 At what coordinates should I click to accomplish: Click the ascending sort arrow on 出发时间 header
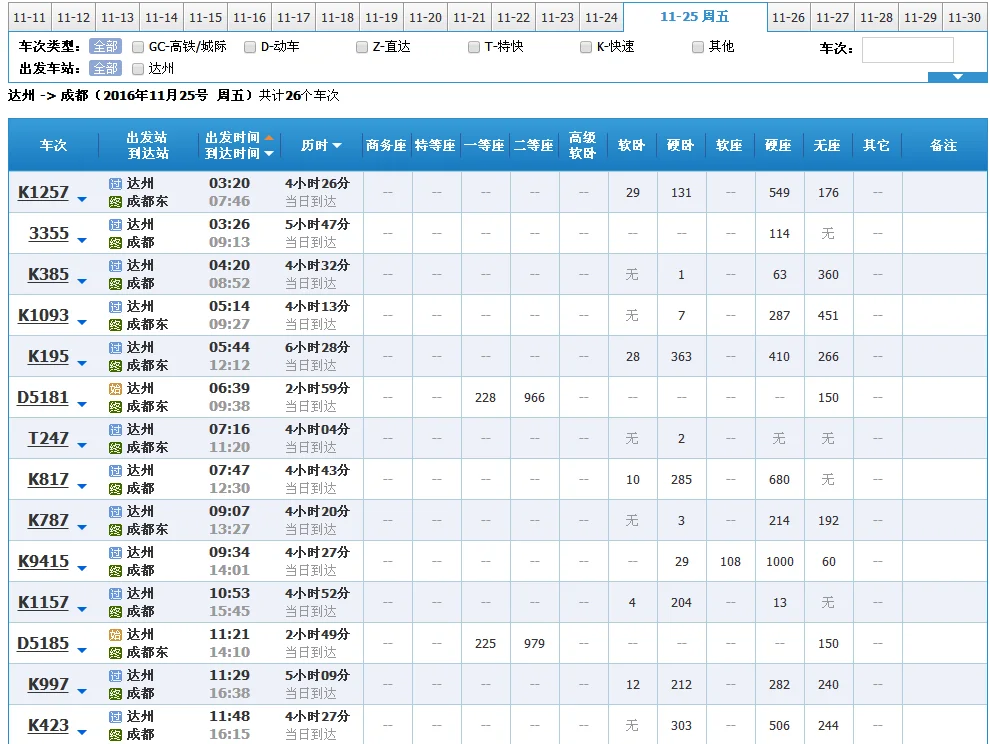[268, 138]
